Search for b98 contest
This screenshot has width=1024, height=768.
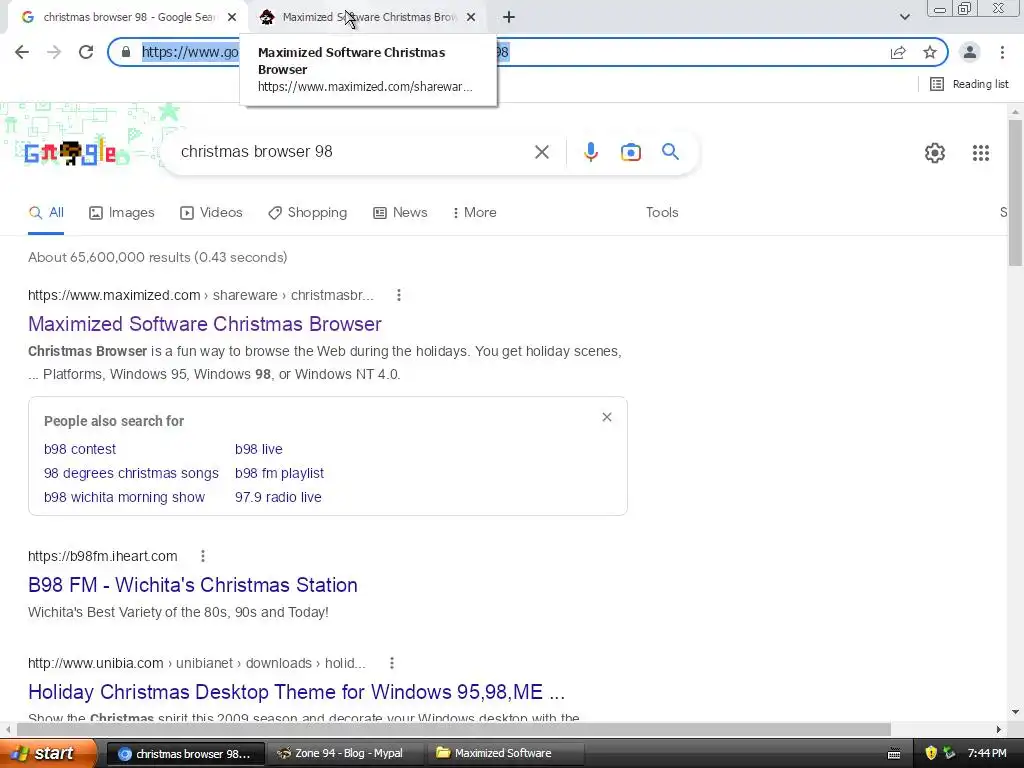click(80, 449)
